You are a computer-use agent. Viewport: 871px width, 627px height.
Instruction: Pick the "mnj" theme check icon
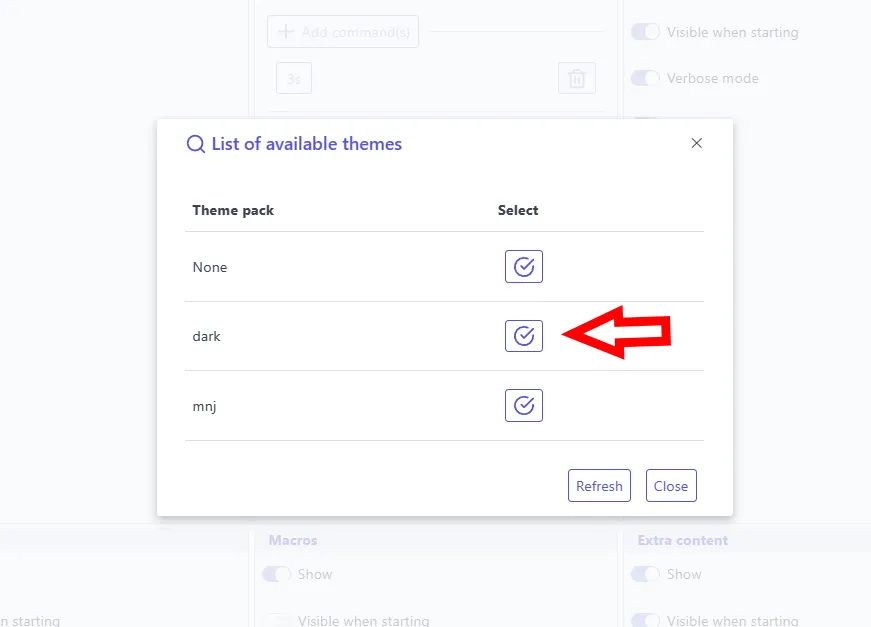click(524, 405)
